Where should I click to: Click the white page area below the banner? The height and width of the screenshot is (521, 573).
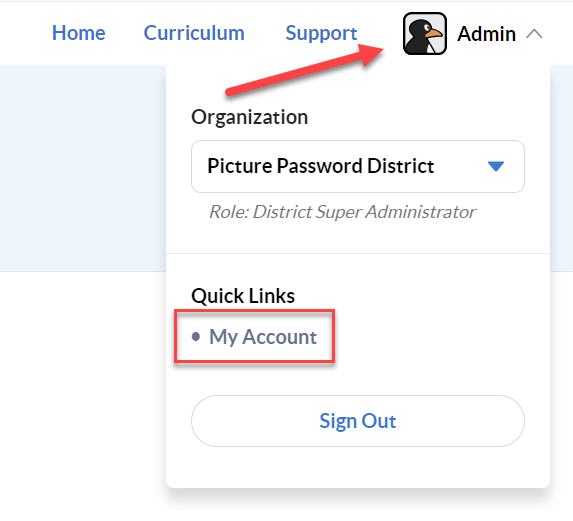click(x=83, y=395)
